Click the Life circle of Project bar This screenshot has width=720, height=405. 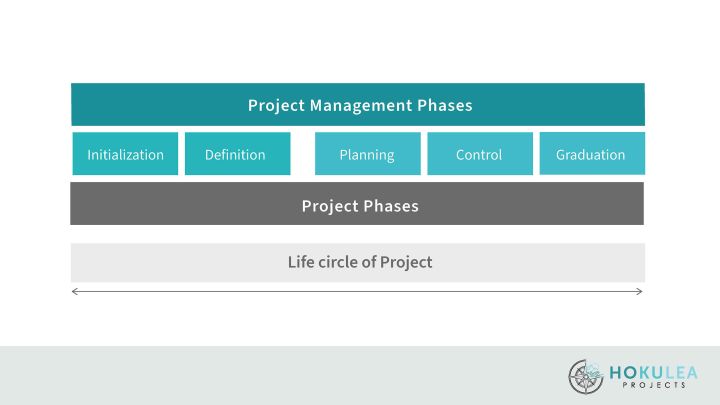click(358, 262)
